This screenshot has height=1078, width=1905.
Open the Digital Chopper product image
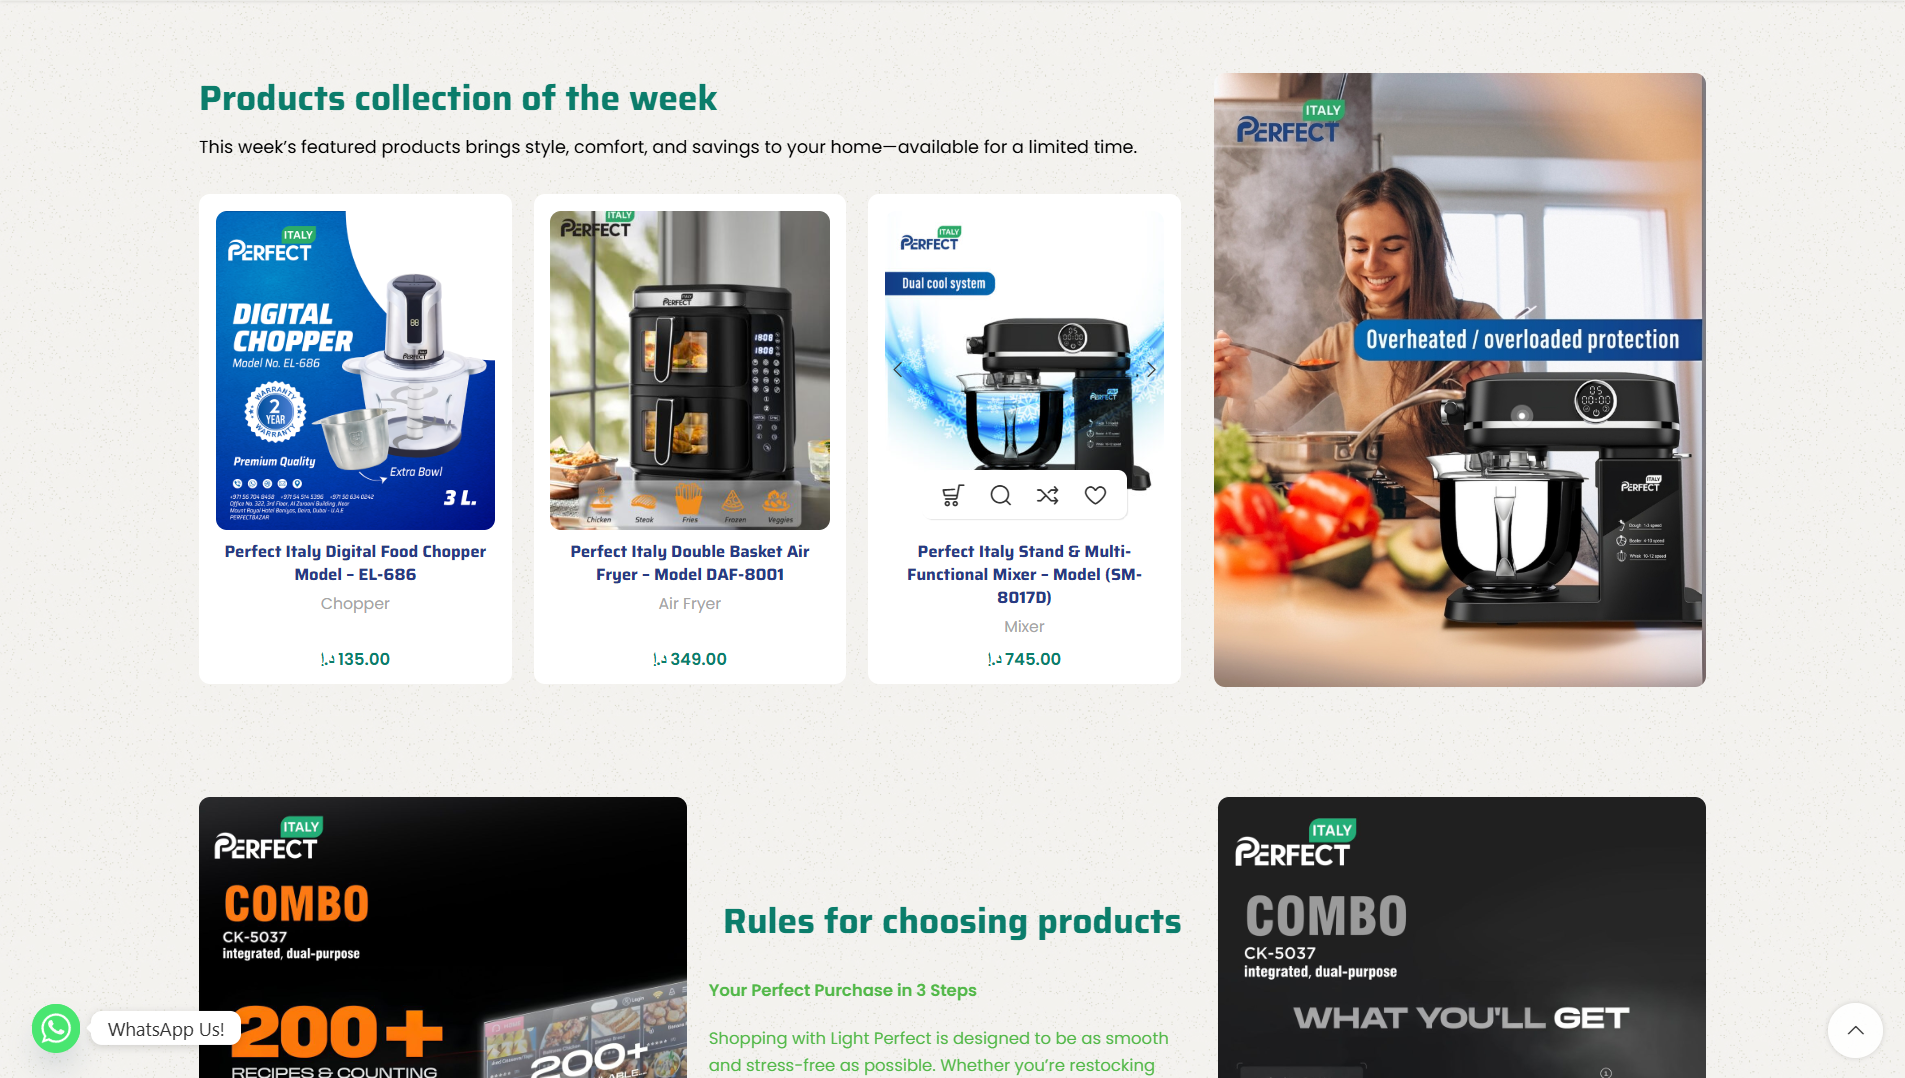tap(355, 370)
